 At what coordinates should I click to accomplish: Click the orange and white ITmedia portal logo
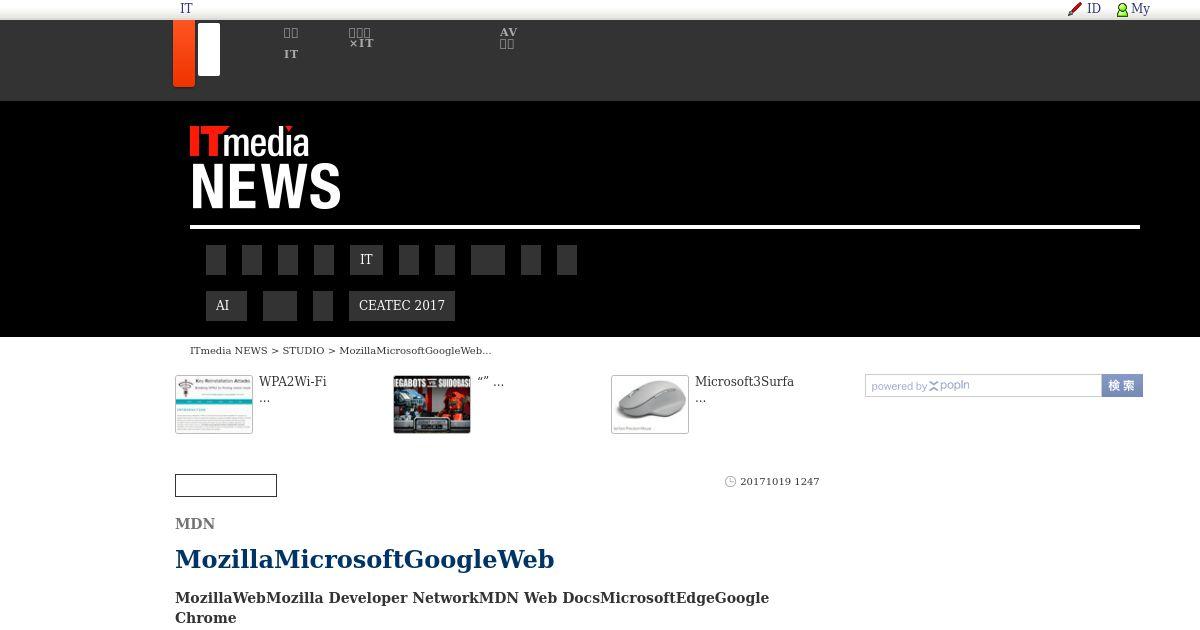tap(197, 53)
